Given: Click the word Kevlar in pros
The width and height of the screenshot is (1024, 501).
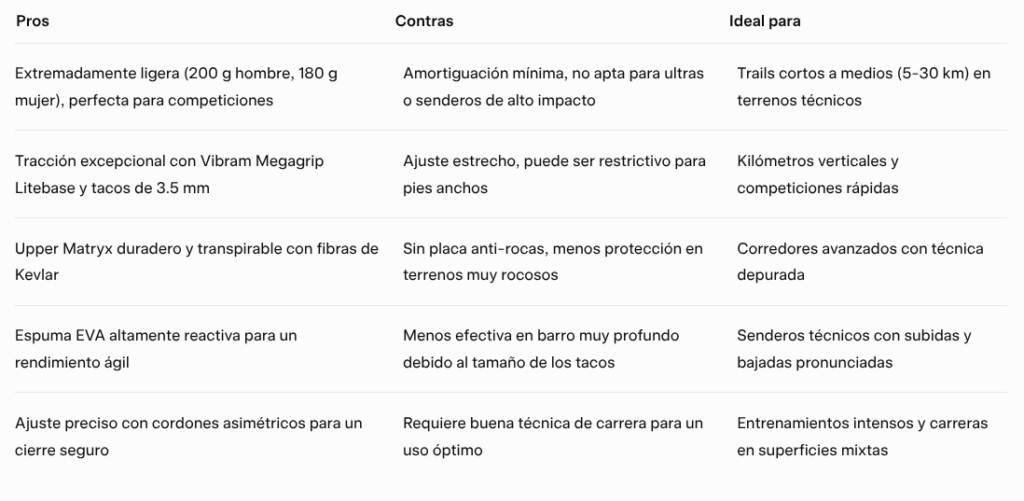Looking at the screenshot, I should point(37,275).
